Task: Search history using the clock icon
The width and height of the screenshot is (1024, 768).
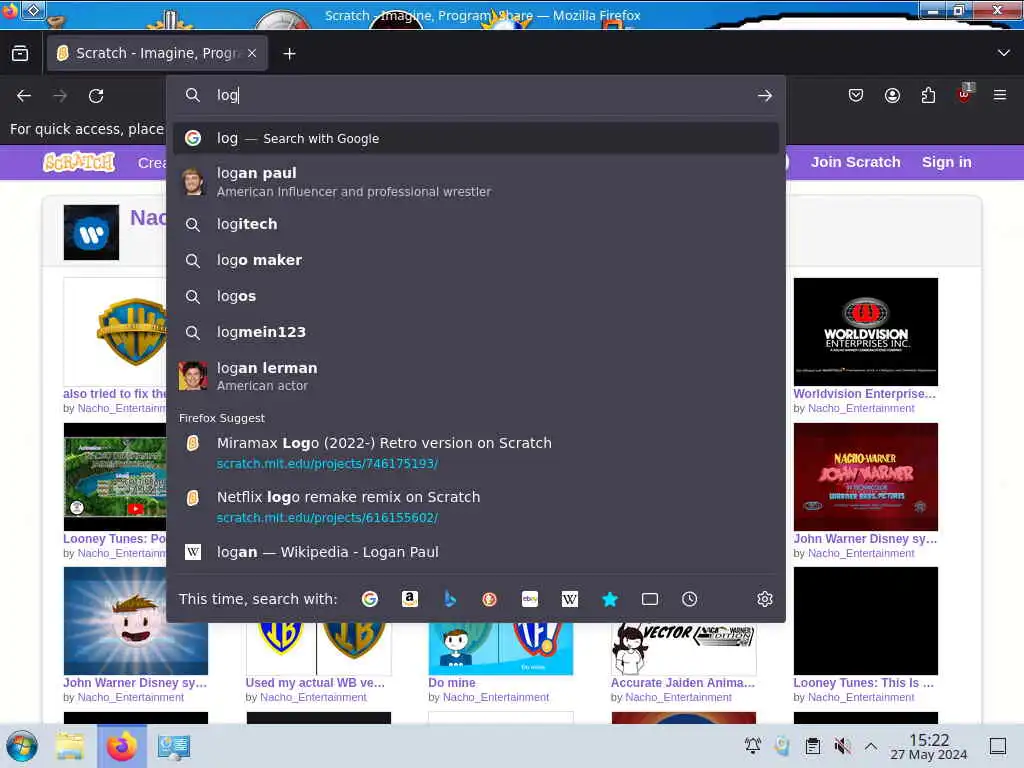Action: pos(690,599)
